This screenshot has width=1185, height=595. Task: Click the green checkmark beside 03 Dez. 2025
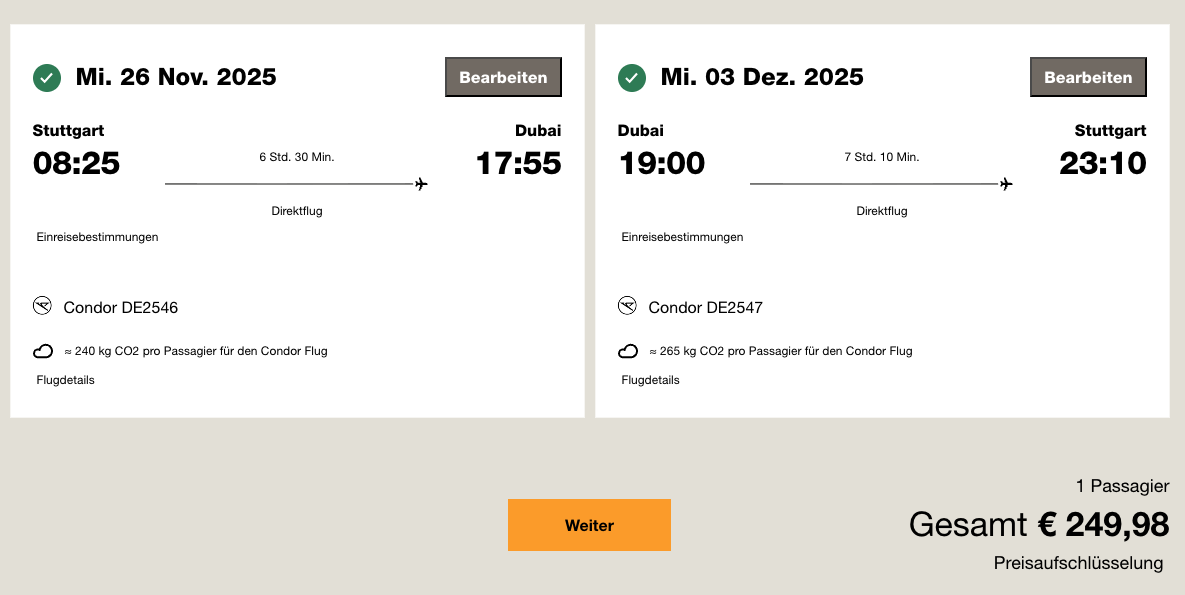632,78
